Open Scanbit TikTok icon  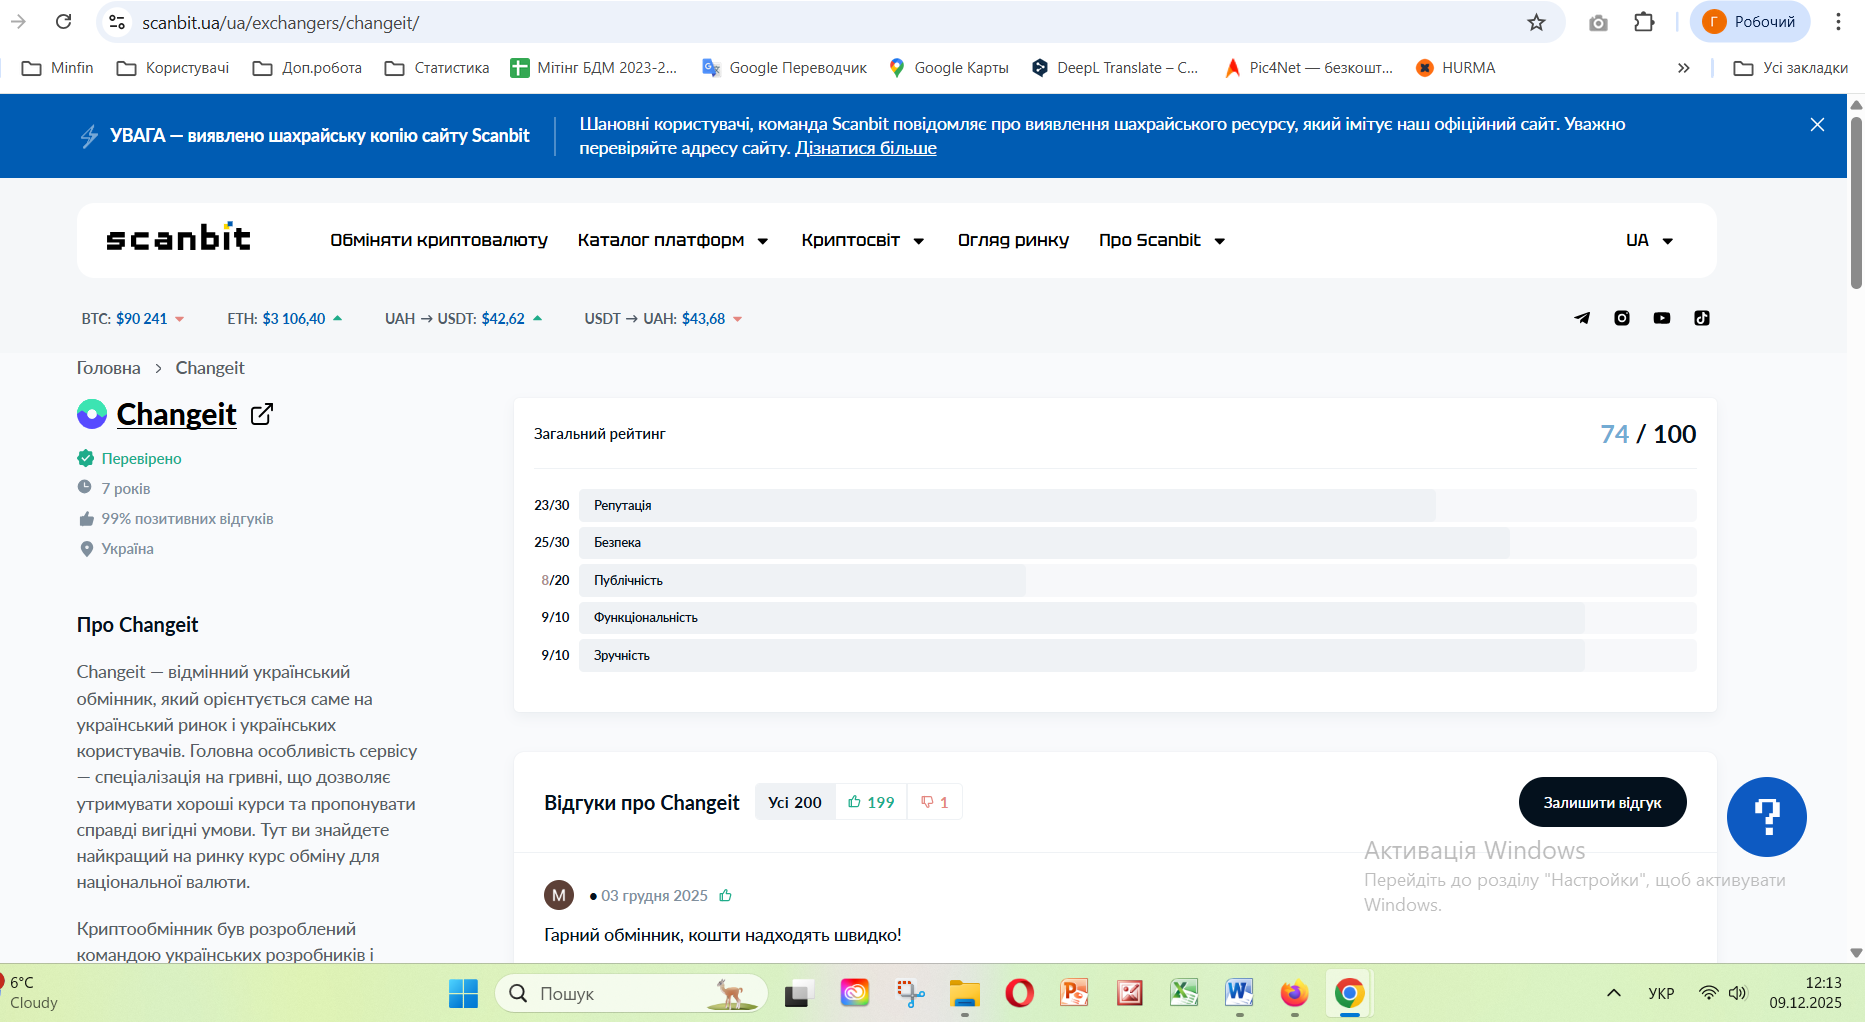pyautogui.click(x=1702, y=318)
